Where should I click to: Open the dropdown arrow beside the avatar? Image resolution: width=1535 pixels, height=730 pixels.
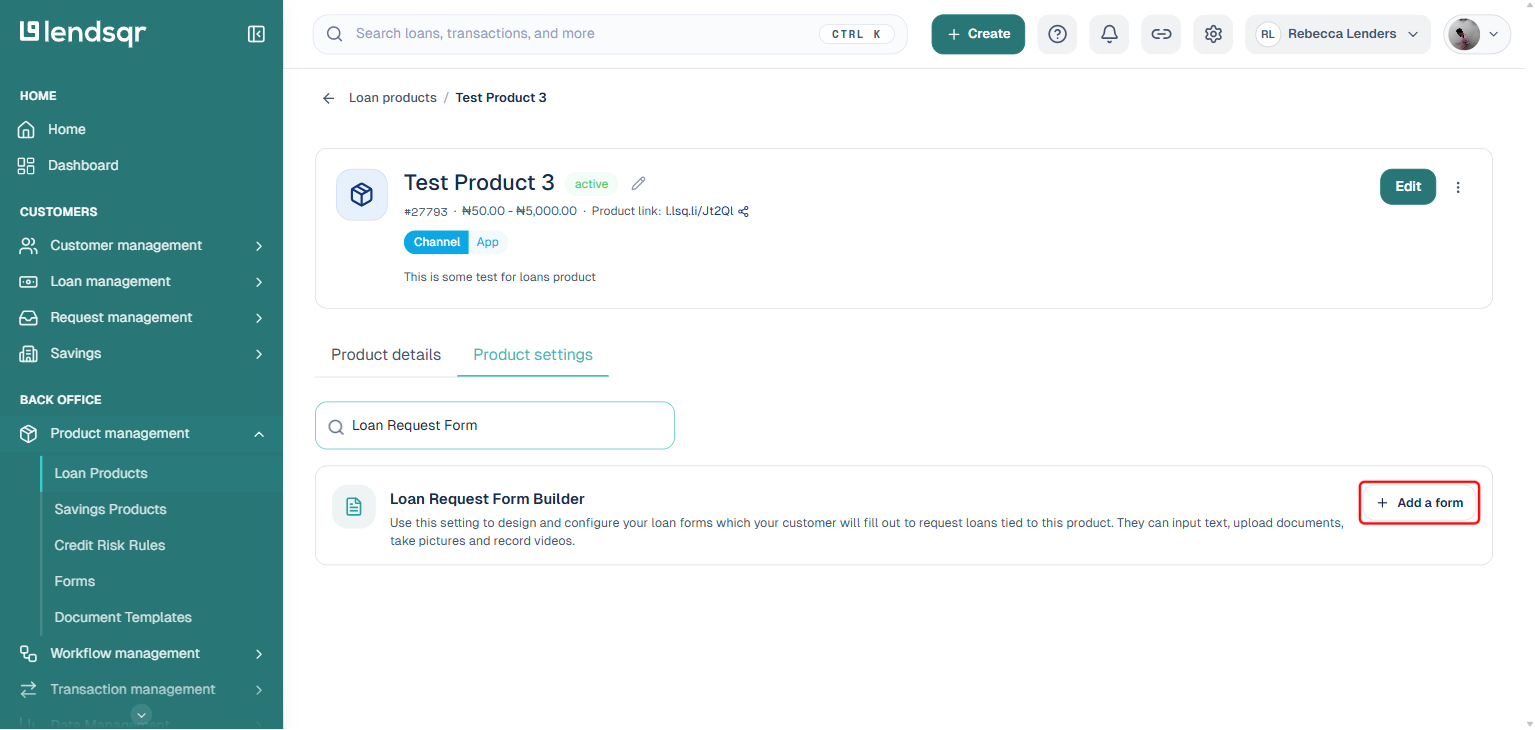(1494, 34)
